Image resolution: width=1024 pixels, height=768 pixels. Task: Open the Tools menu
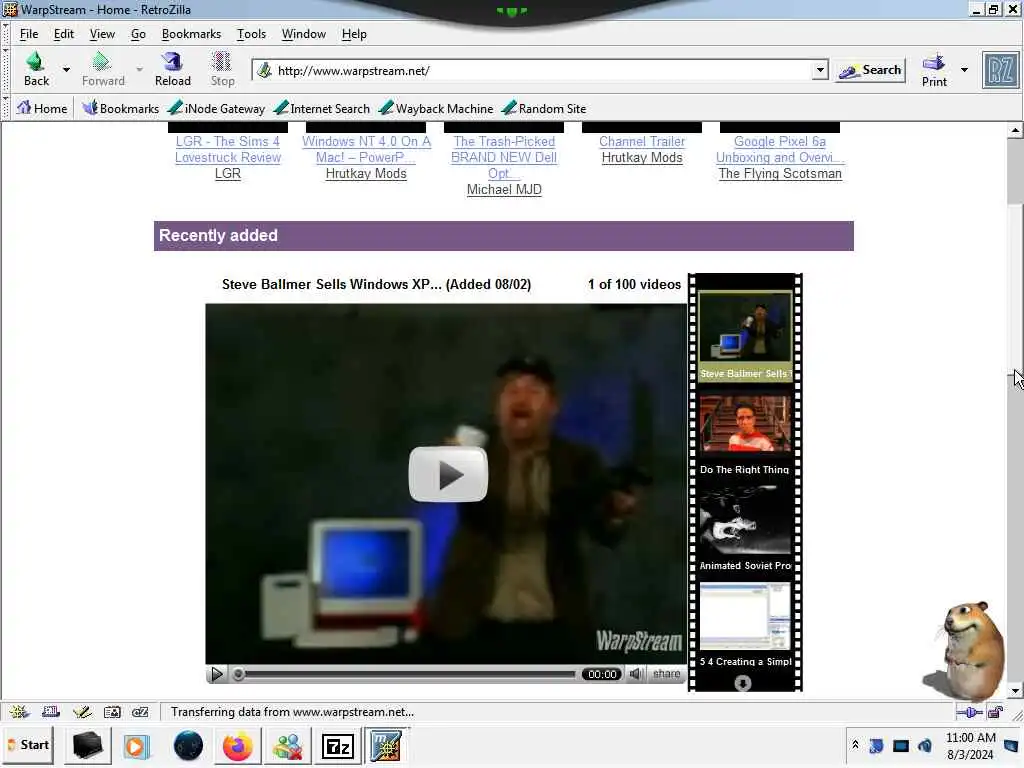coord(251,34)
